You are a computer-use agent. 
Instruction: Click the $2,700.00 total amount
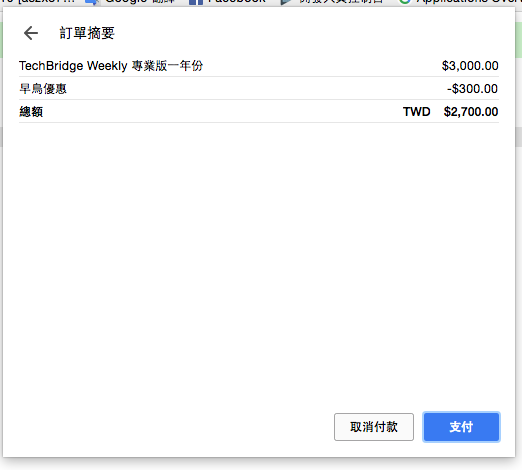tap(471, 112)
